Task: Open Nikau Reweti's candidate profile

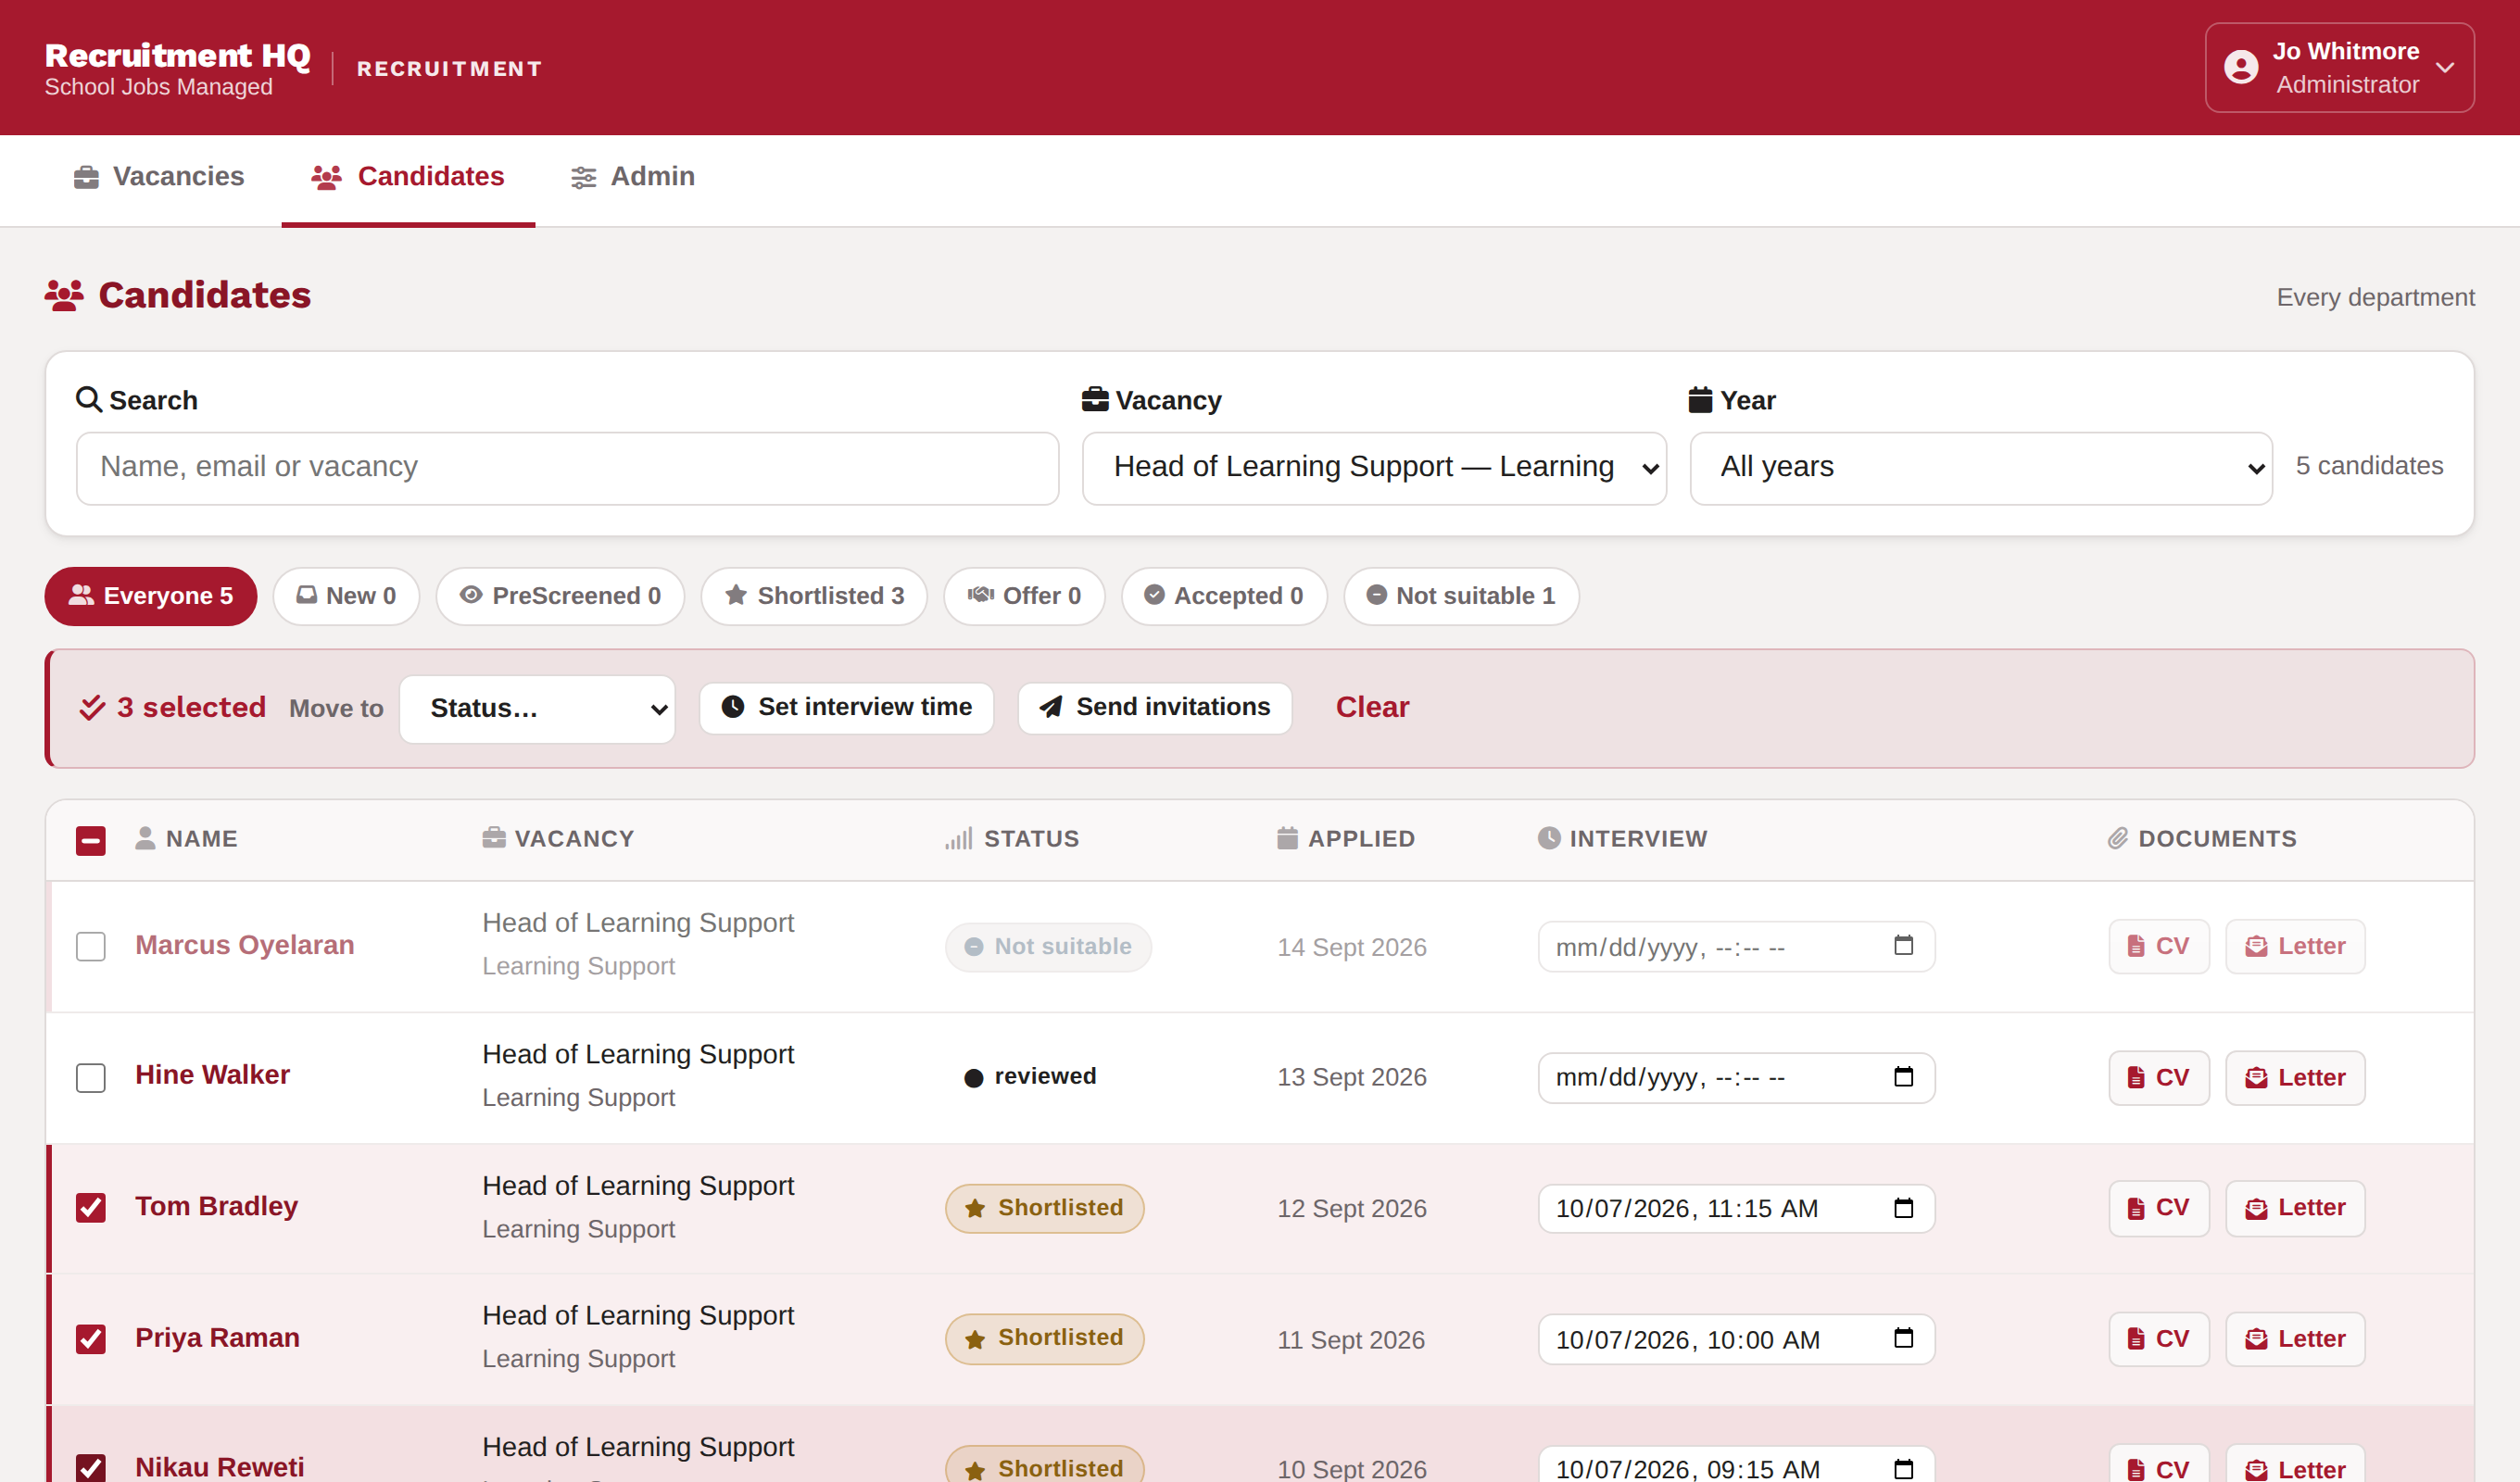Action: pos(220,1467)
